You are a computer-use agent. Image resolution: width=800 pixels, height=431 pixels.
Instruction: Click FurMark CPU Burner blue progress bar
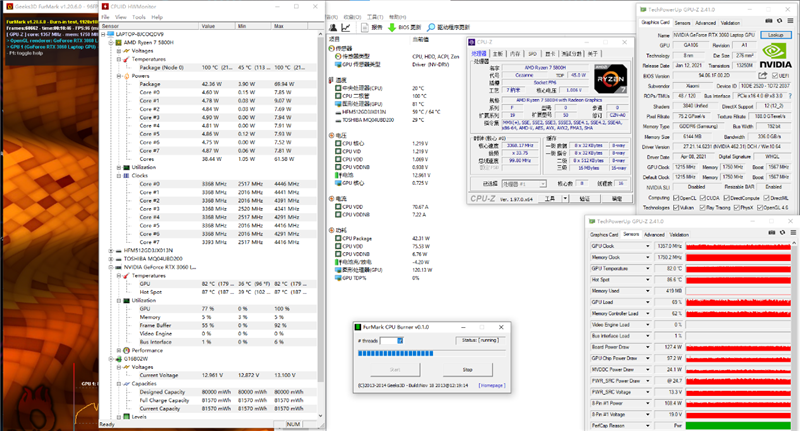[395, 353]
